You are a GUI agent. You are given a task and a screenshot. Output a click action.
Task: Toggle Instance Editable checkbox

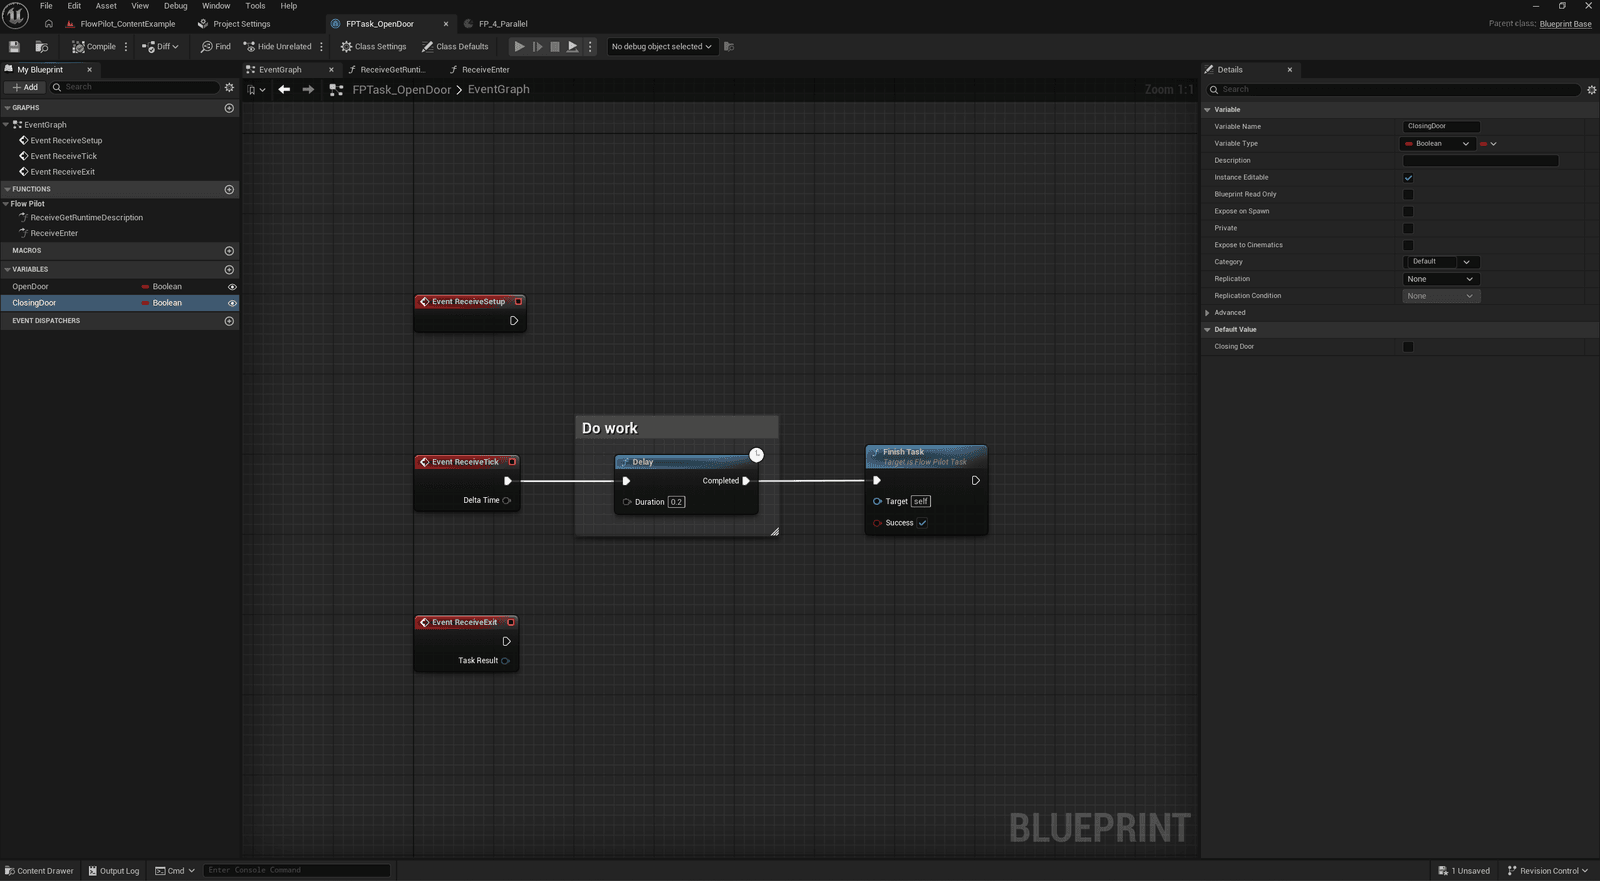coord(1408,178)
